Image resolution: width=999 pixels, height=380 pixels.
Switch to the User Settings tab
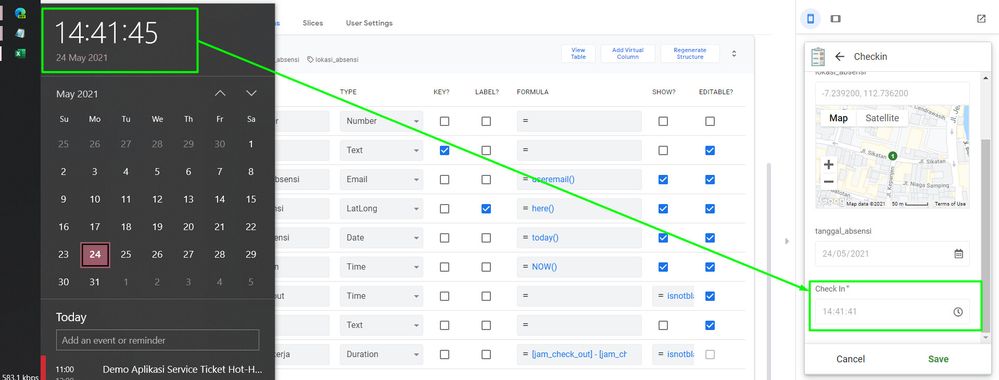point(369,23)
